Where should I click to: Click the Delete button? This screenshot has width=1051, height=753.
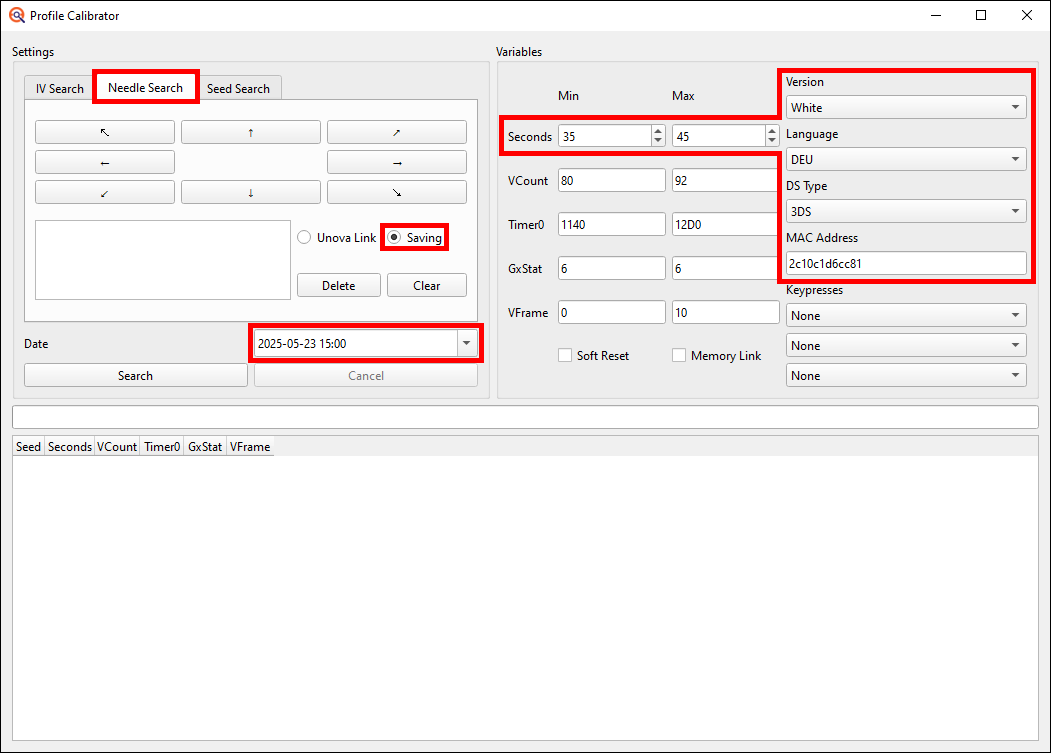tap(338, 286)
